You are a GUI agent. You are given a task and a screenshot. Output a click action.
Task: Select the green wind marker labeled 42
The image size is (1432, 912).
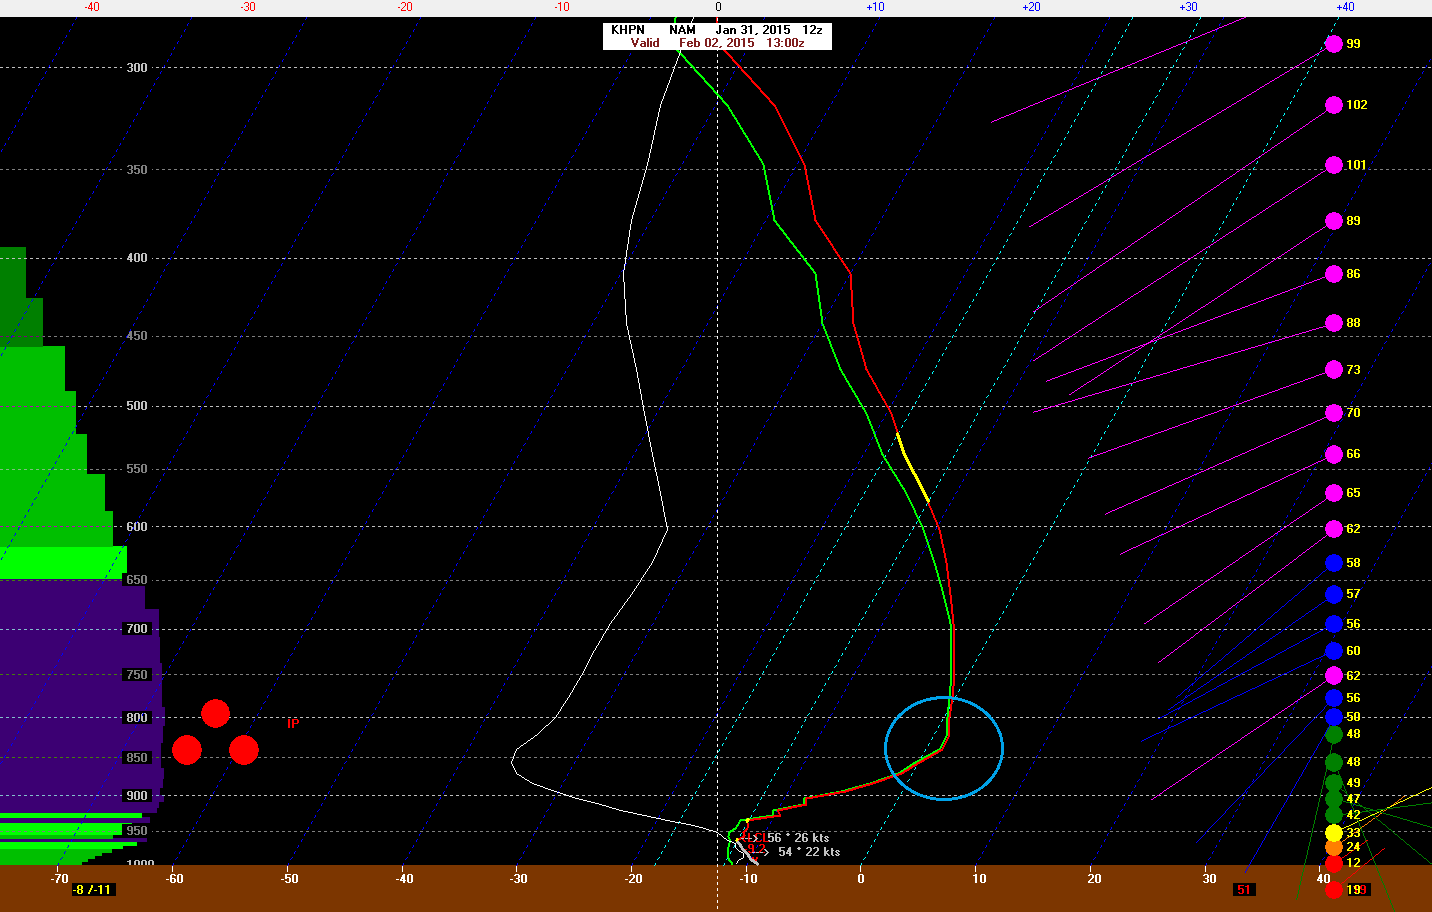click(1333, 815)
